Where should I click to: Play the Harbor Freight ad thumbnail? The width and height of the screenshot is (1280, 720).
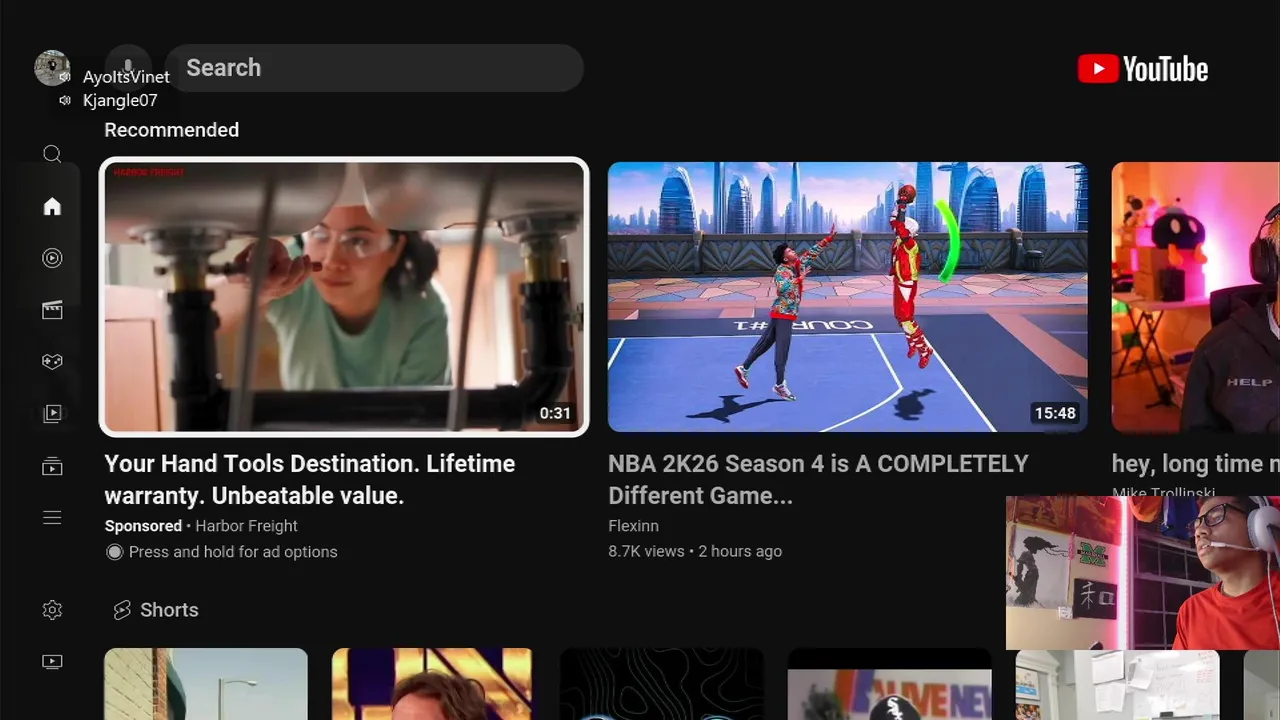(x=344, y=297)
